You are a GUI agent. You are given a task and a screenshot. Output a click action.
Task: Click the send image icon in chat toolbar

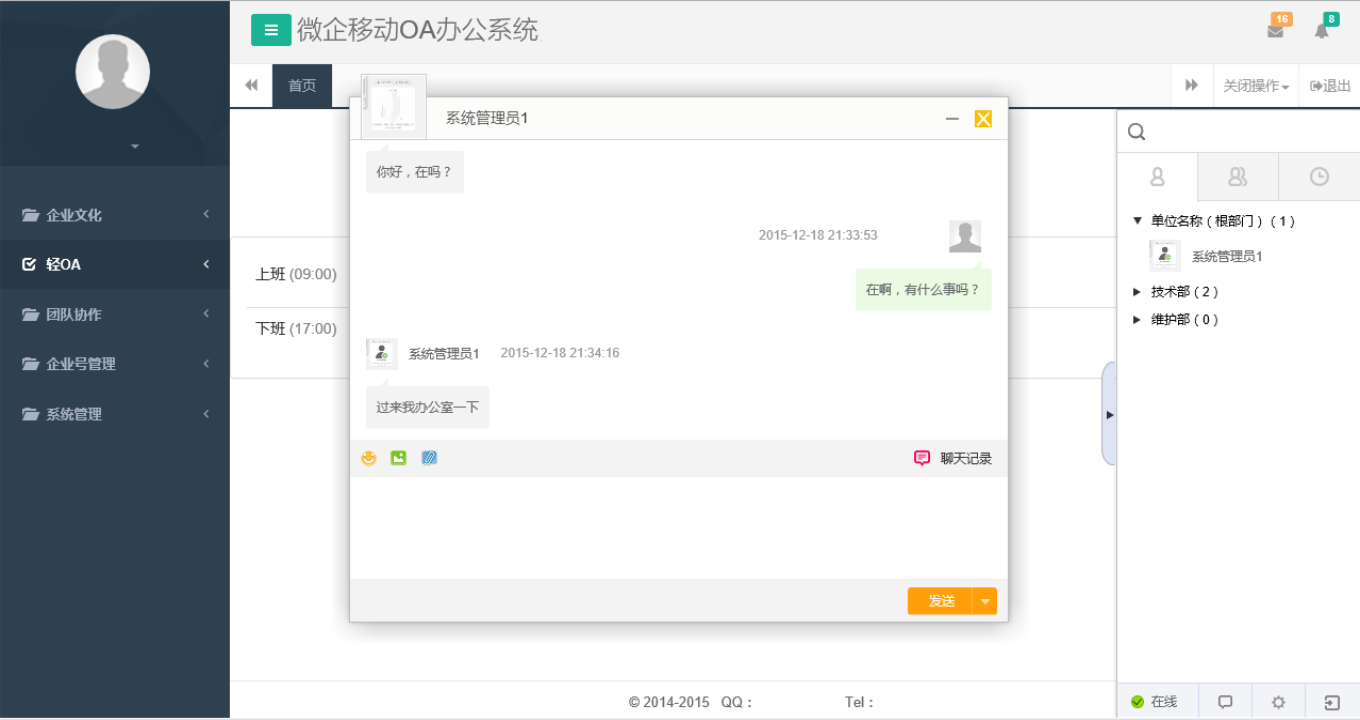398,458
